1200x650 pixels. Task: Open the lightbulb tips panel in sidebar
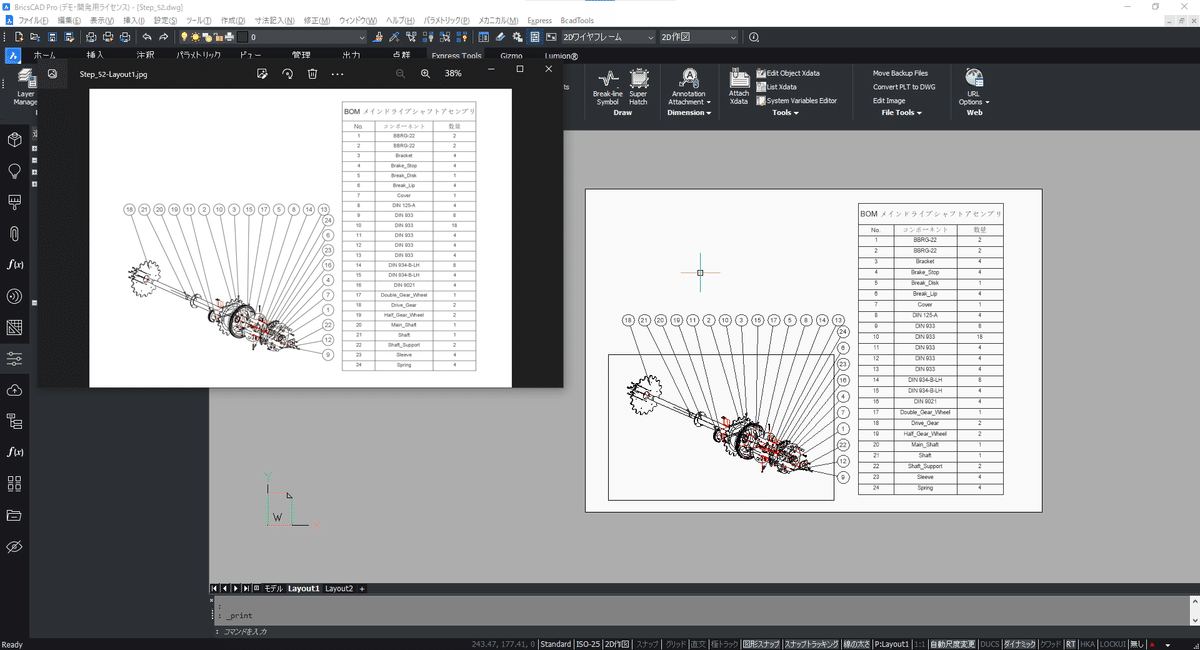coord(15,171)
